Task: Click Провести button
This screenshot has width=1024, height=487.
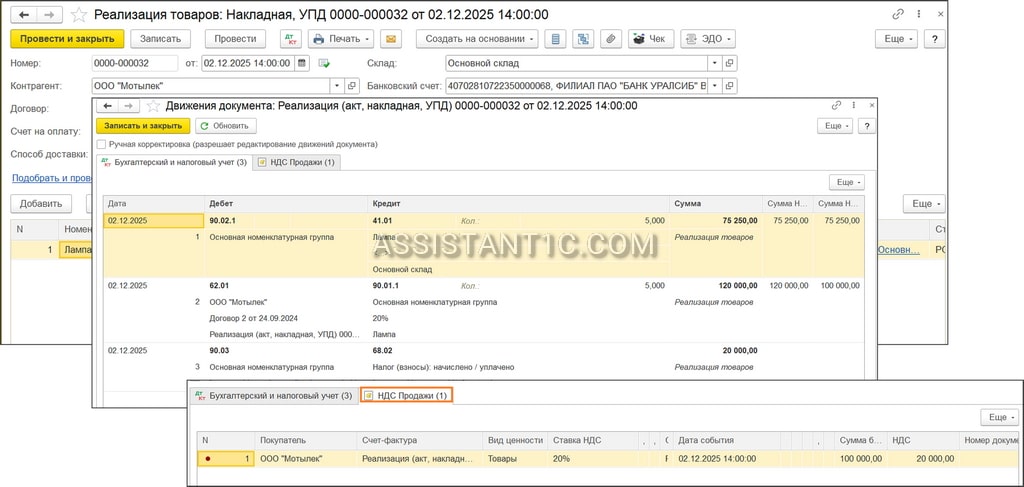Action: pos(235,39)
